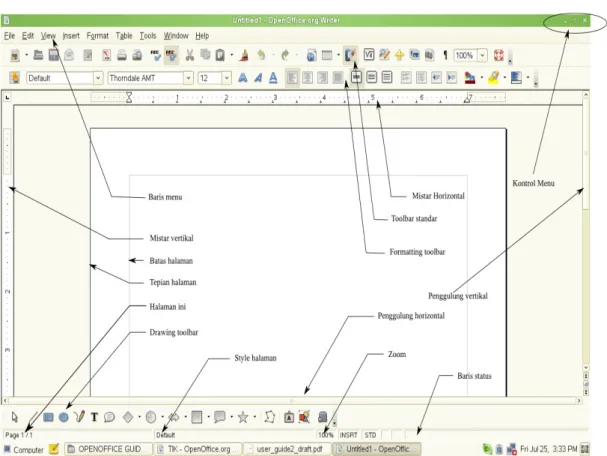Click the Help lifesaver icon
Image resolution: width=607 pixels, height=456 pixels.
click(499, 55)
